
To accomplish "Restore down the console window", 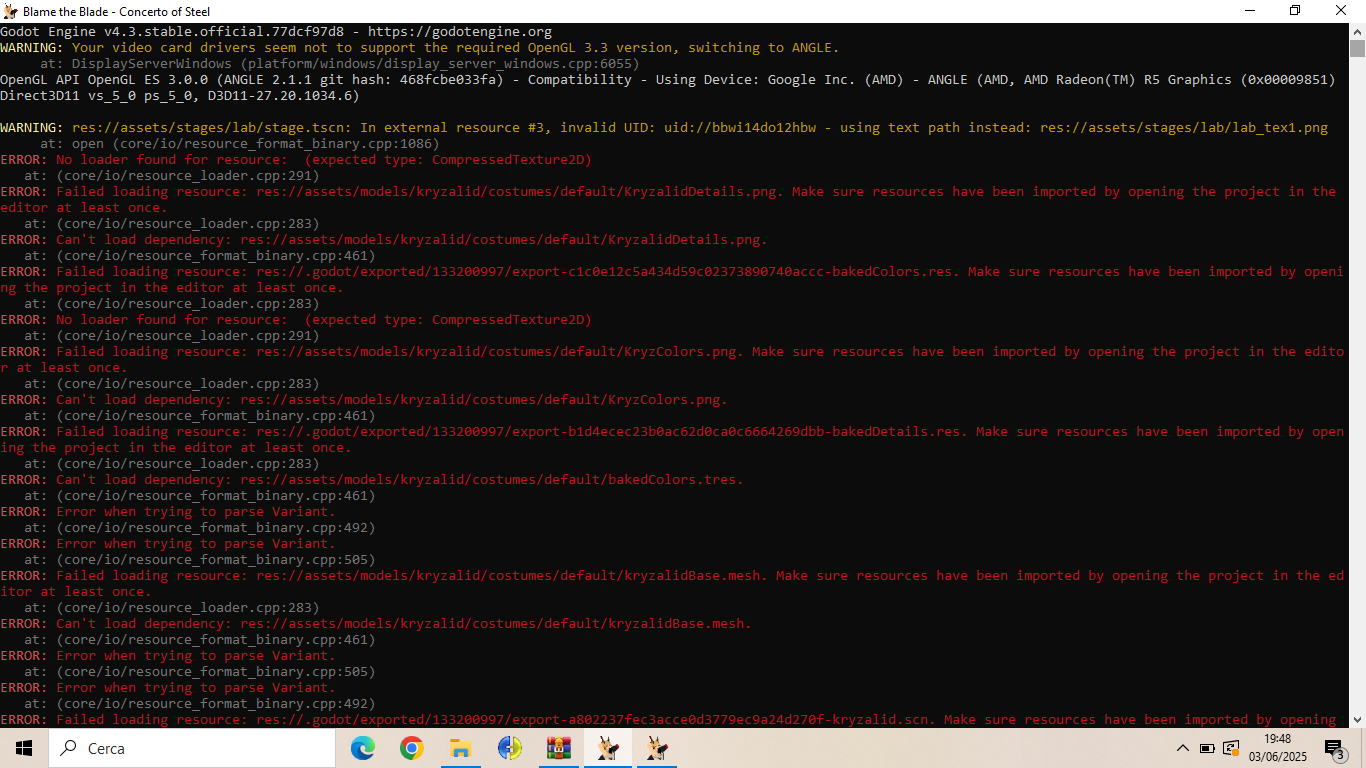I will (1295, 11).
